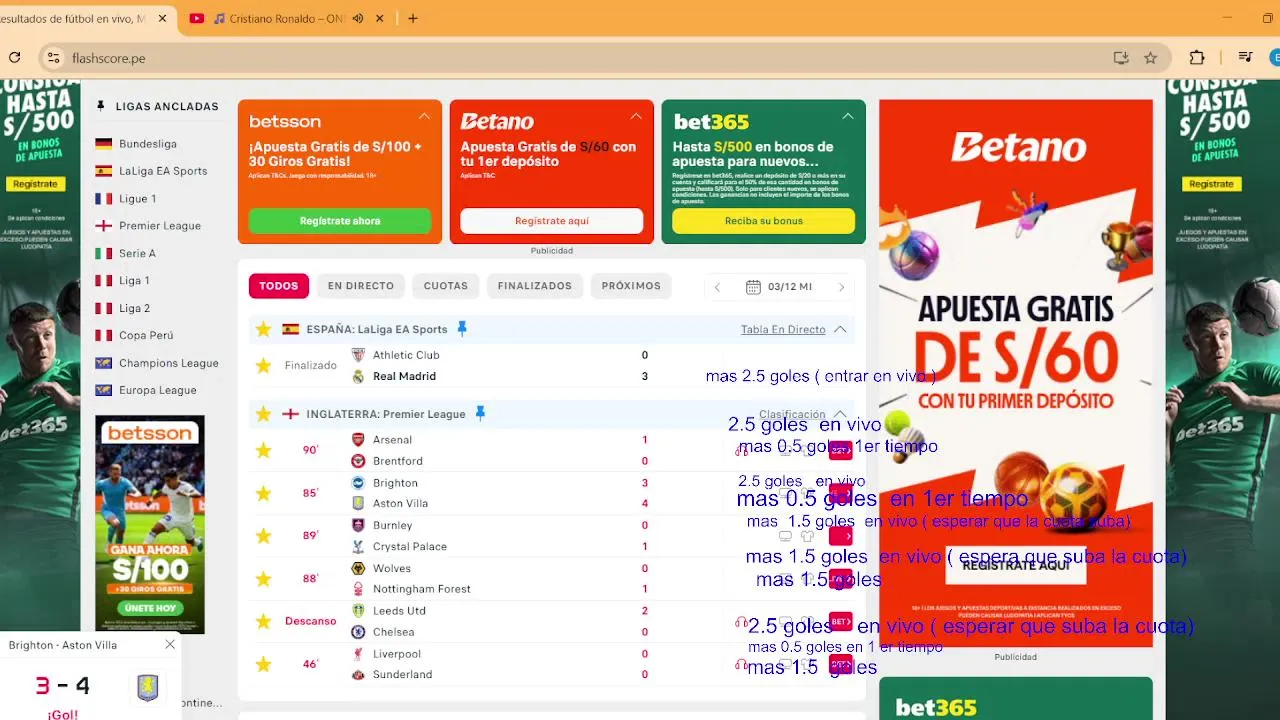Open LaLiga EA Sports in pinned leagues

[x=163, y=171]
